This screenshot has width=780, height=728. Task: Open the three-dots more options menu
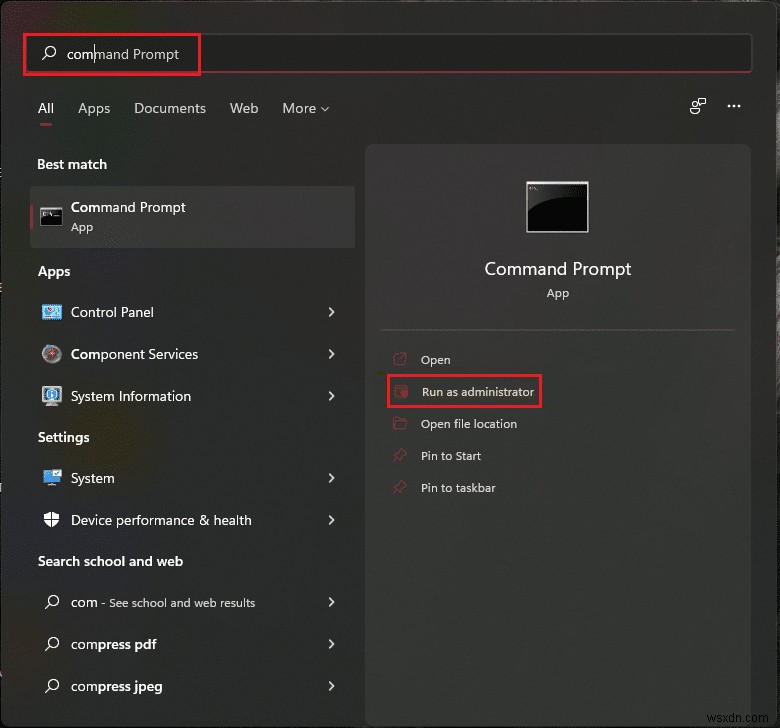734,107
